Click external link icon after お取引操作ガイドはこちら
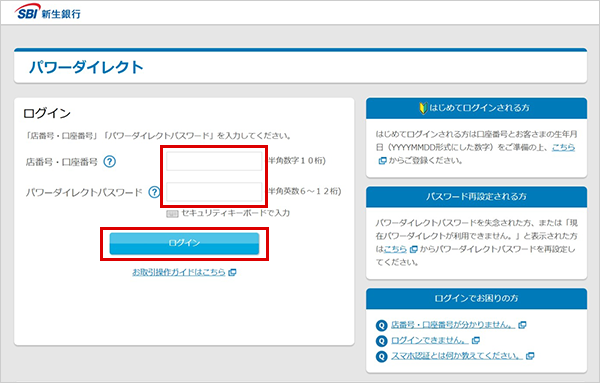The image size is (600, 383). (232, 272)
